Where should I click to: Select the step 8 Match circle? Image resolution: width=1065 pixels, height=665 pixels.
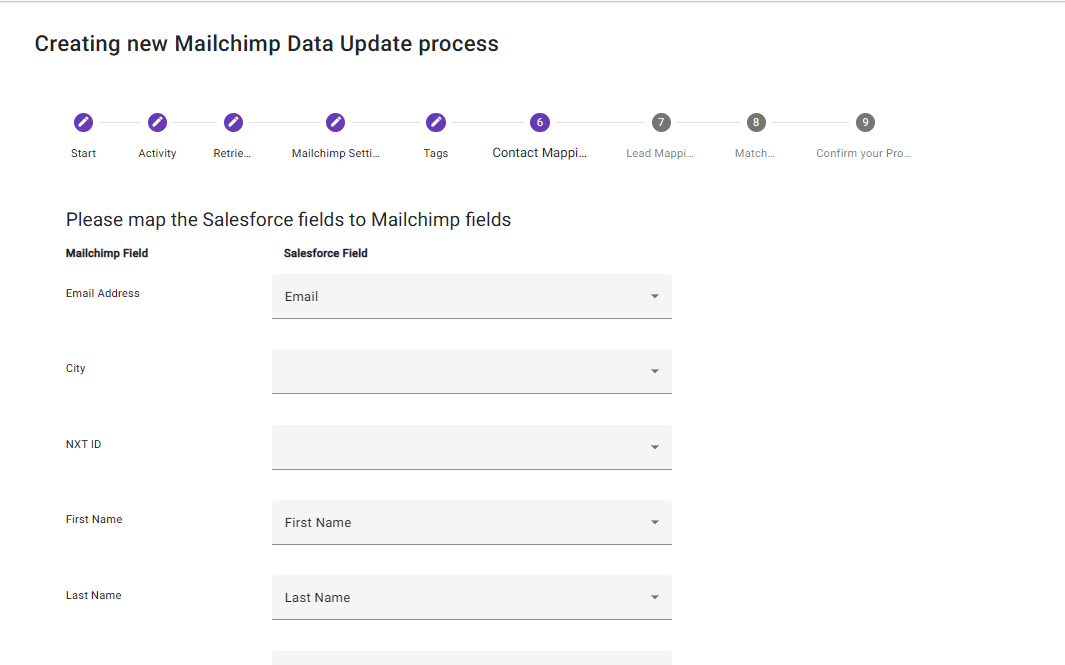[756, 122]
